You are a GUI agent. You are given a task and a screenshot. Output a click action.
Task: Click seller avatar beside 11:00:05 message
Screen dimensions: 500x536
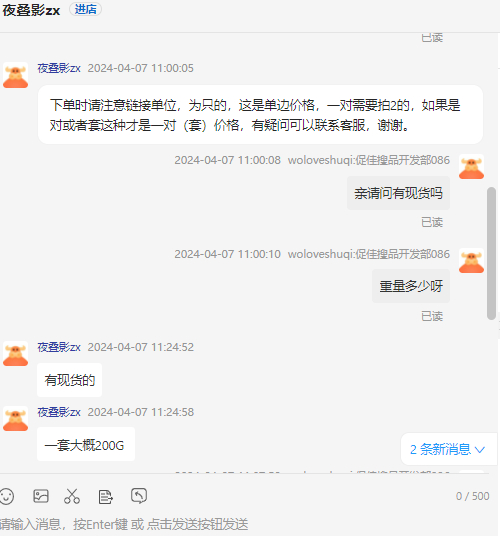tap(15, 75)
